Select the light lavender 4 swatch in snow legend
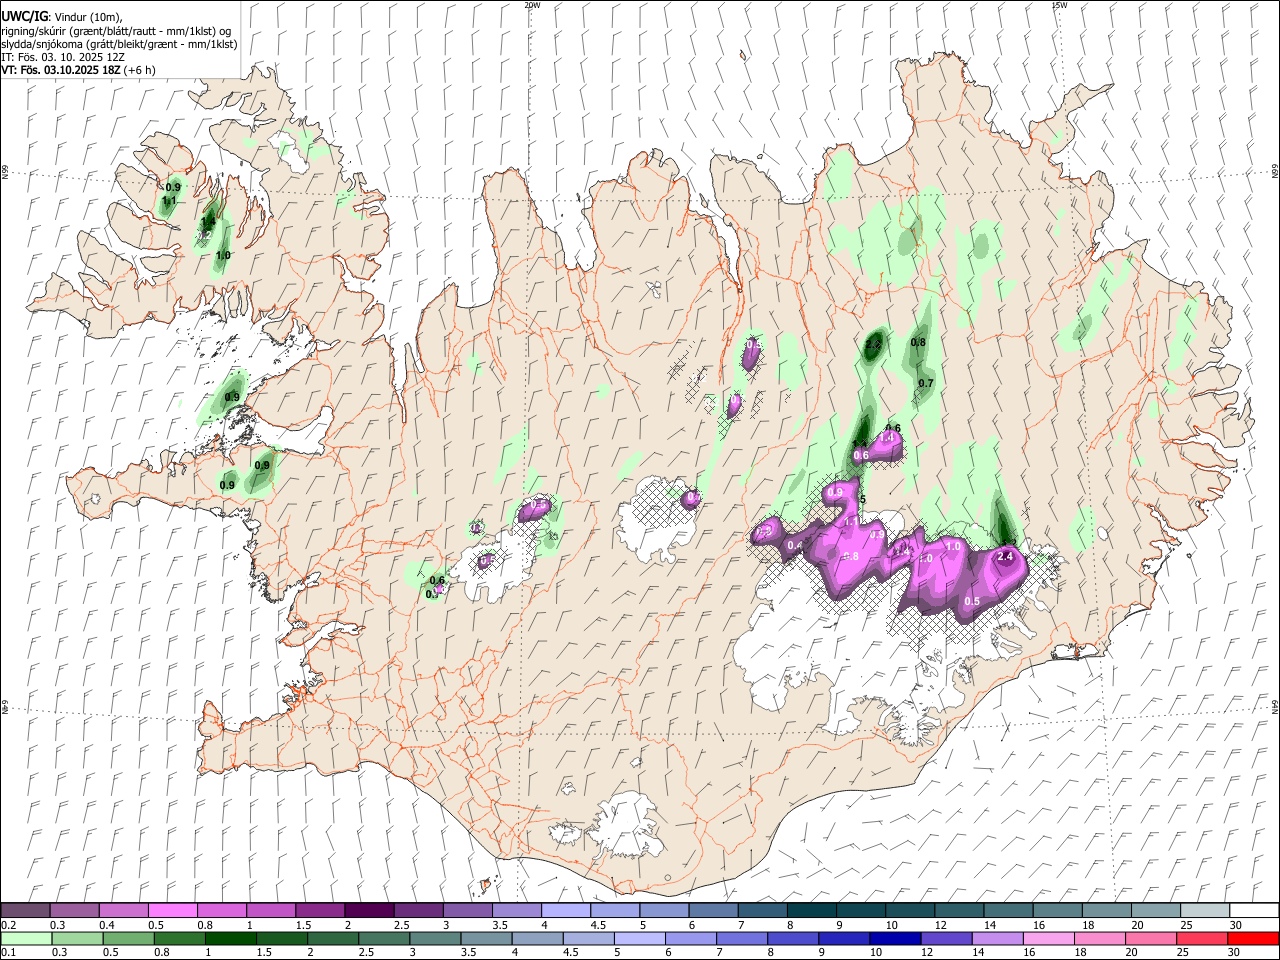This screenshot has width=1280, height=960. pyautogui.click(x=565, y=911)
